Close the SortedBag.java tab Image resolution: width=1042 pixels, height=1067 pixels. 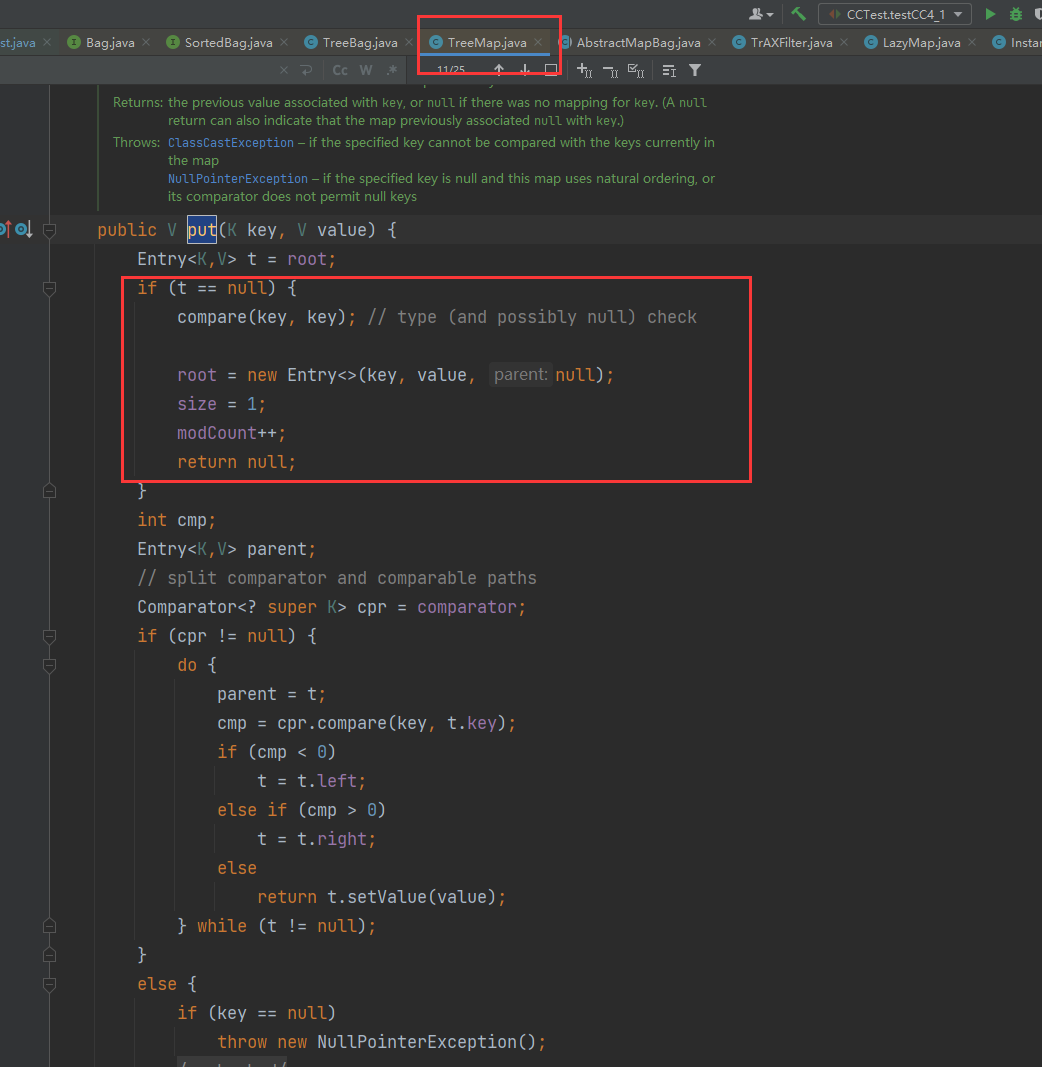coord(284,42)
